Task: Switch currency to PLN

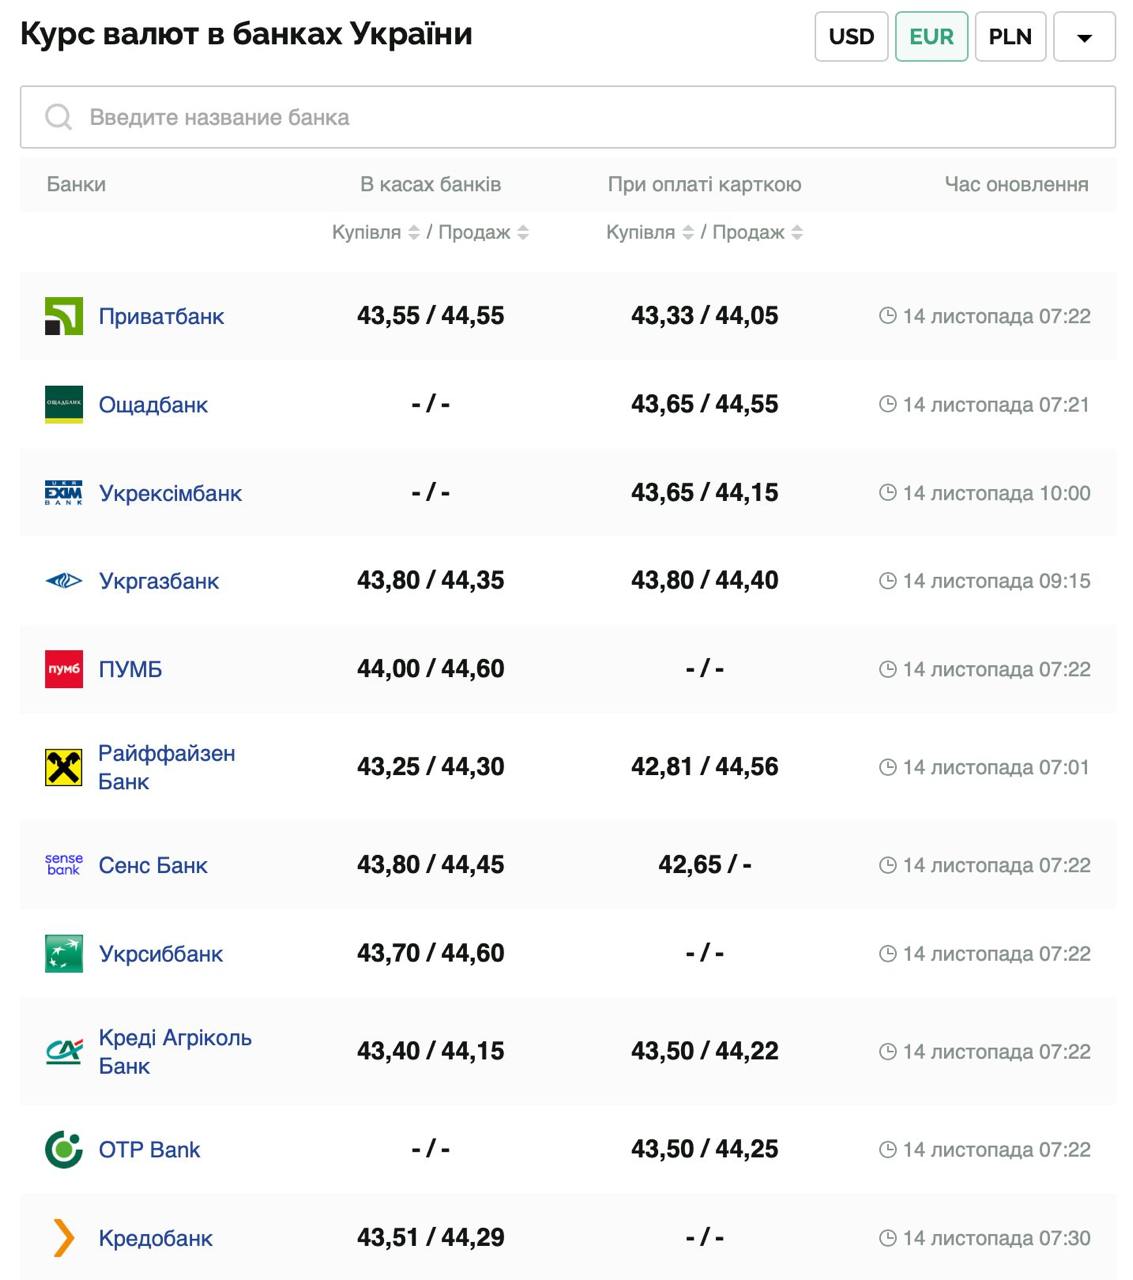Action: tap(1010, 37)
